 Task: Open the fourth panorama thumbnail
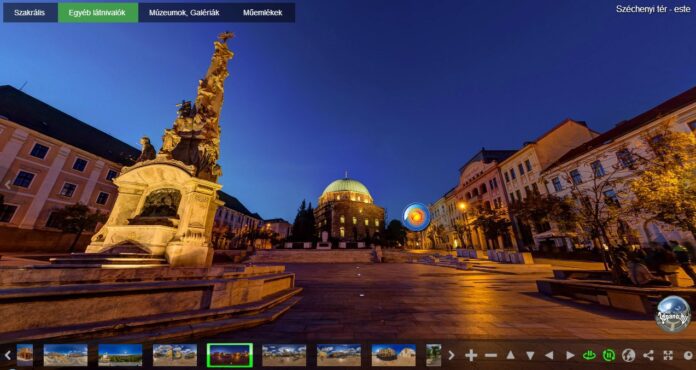pos(175,355)
